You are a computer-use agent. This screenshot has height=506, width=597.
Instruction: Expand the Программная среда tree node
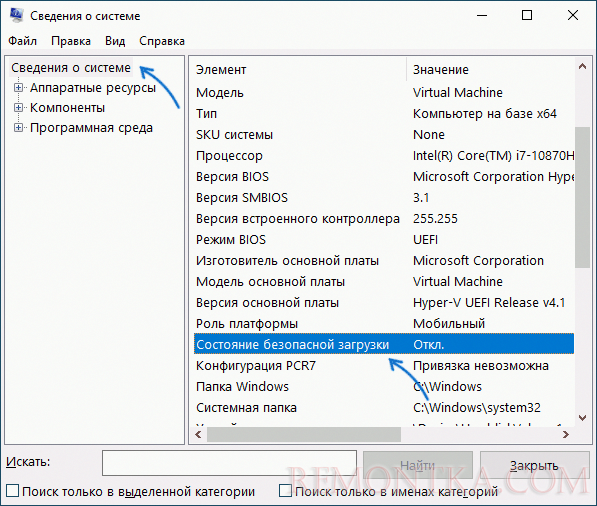click(18, 128)
